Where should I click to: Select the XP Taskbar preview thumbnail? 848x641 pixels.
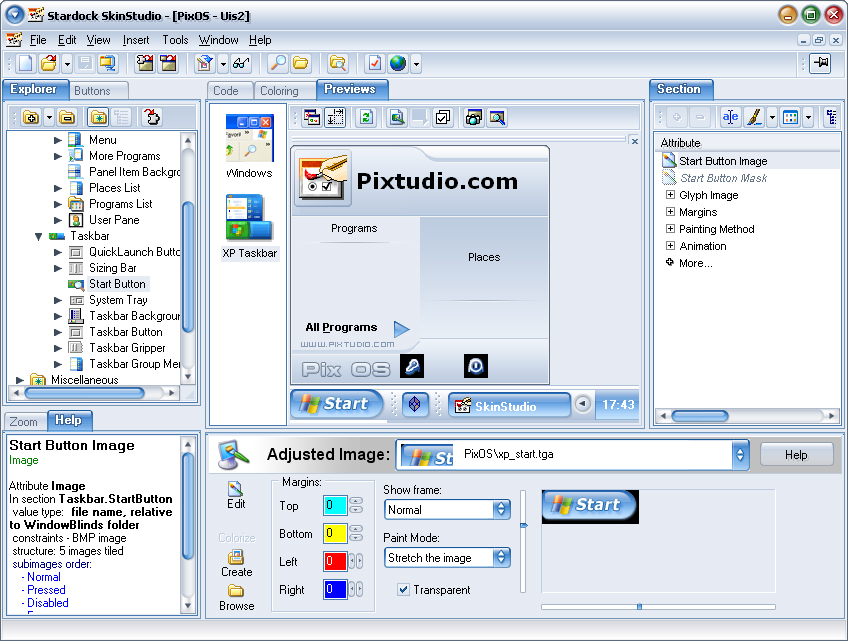[x=249, y=227]
